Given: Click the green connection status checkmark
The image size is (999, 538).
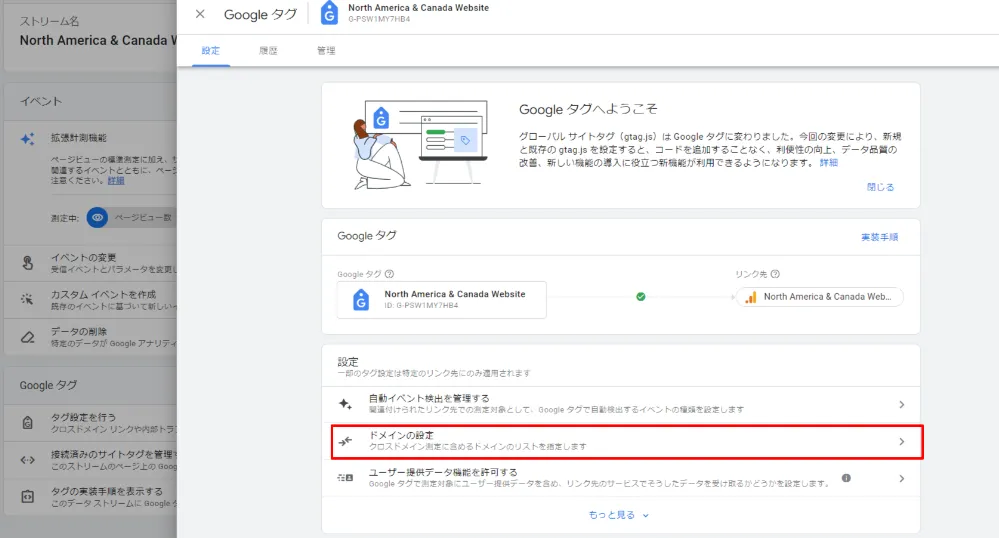Looking at the screenshot, I should pyautogui.click(x=641, y=297).
